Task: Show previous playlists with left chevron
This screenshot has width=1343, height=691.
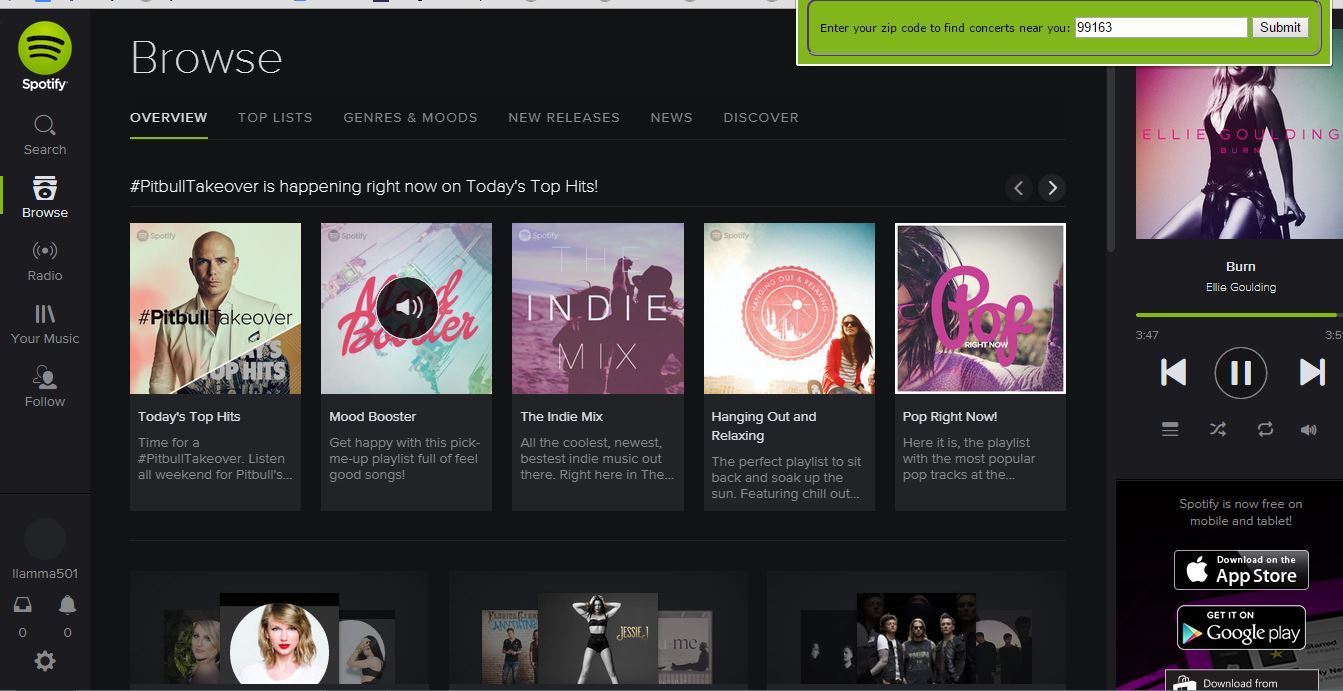Action: (1018, 187)
